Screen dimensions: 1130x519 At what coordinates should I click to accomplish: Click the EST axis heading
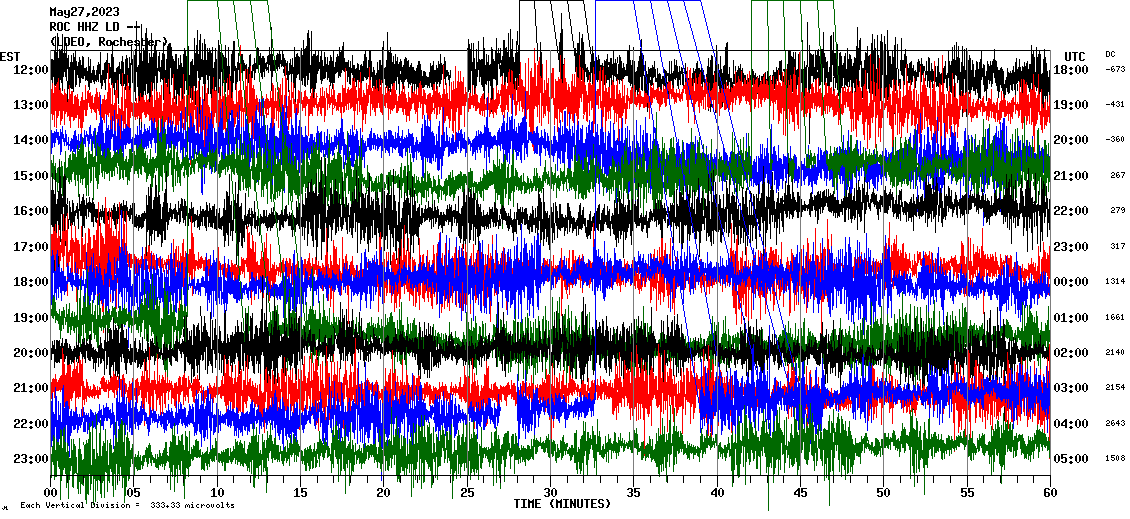(x=10, y=56)
